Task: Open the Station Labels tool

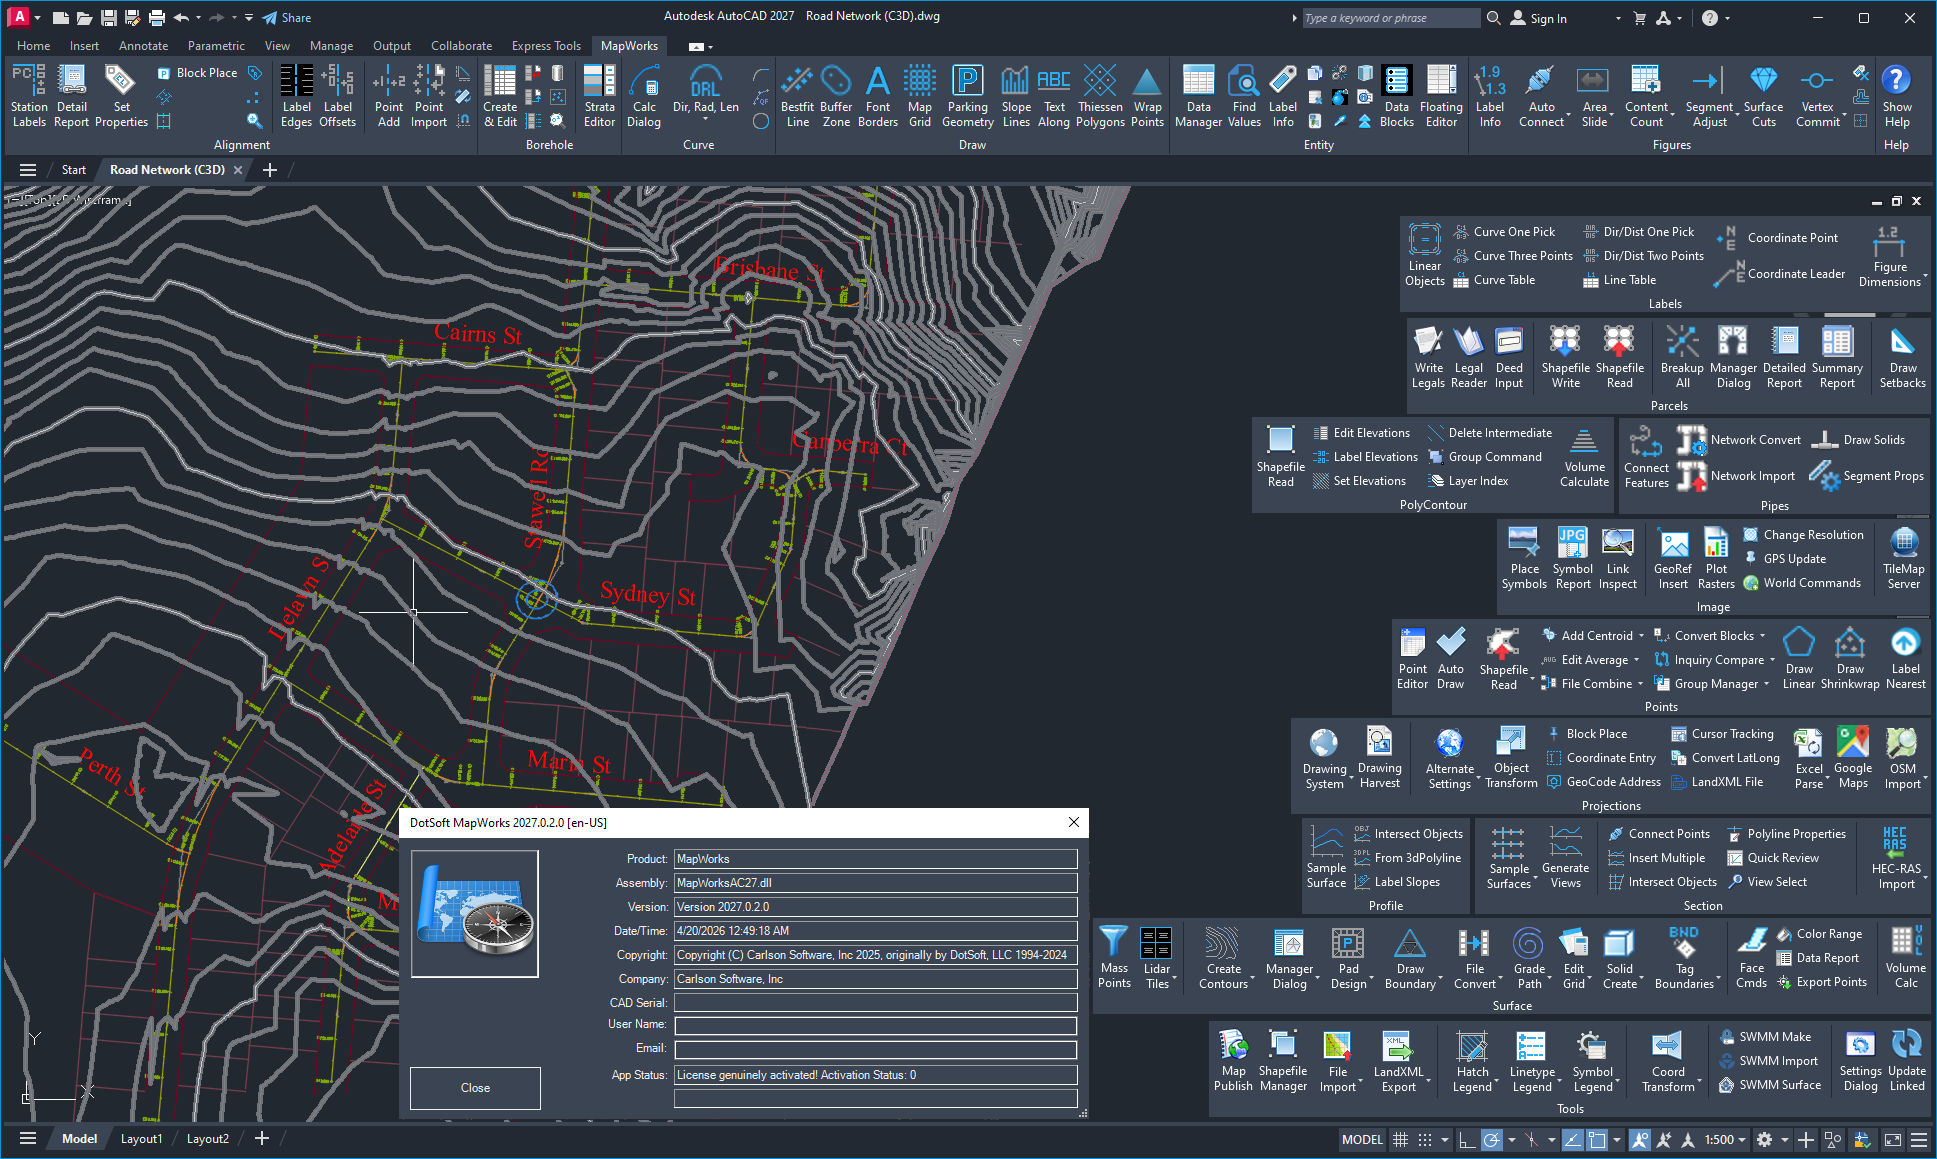Action: [x=29, y=97]
